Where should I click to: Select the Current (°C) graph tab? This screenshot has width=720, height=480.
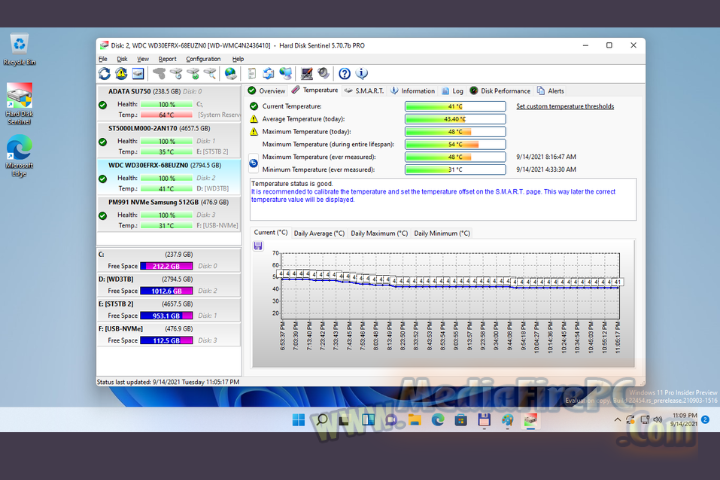(x=271, y=232)
